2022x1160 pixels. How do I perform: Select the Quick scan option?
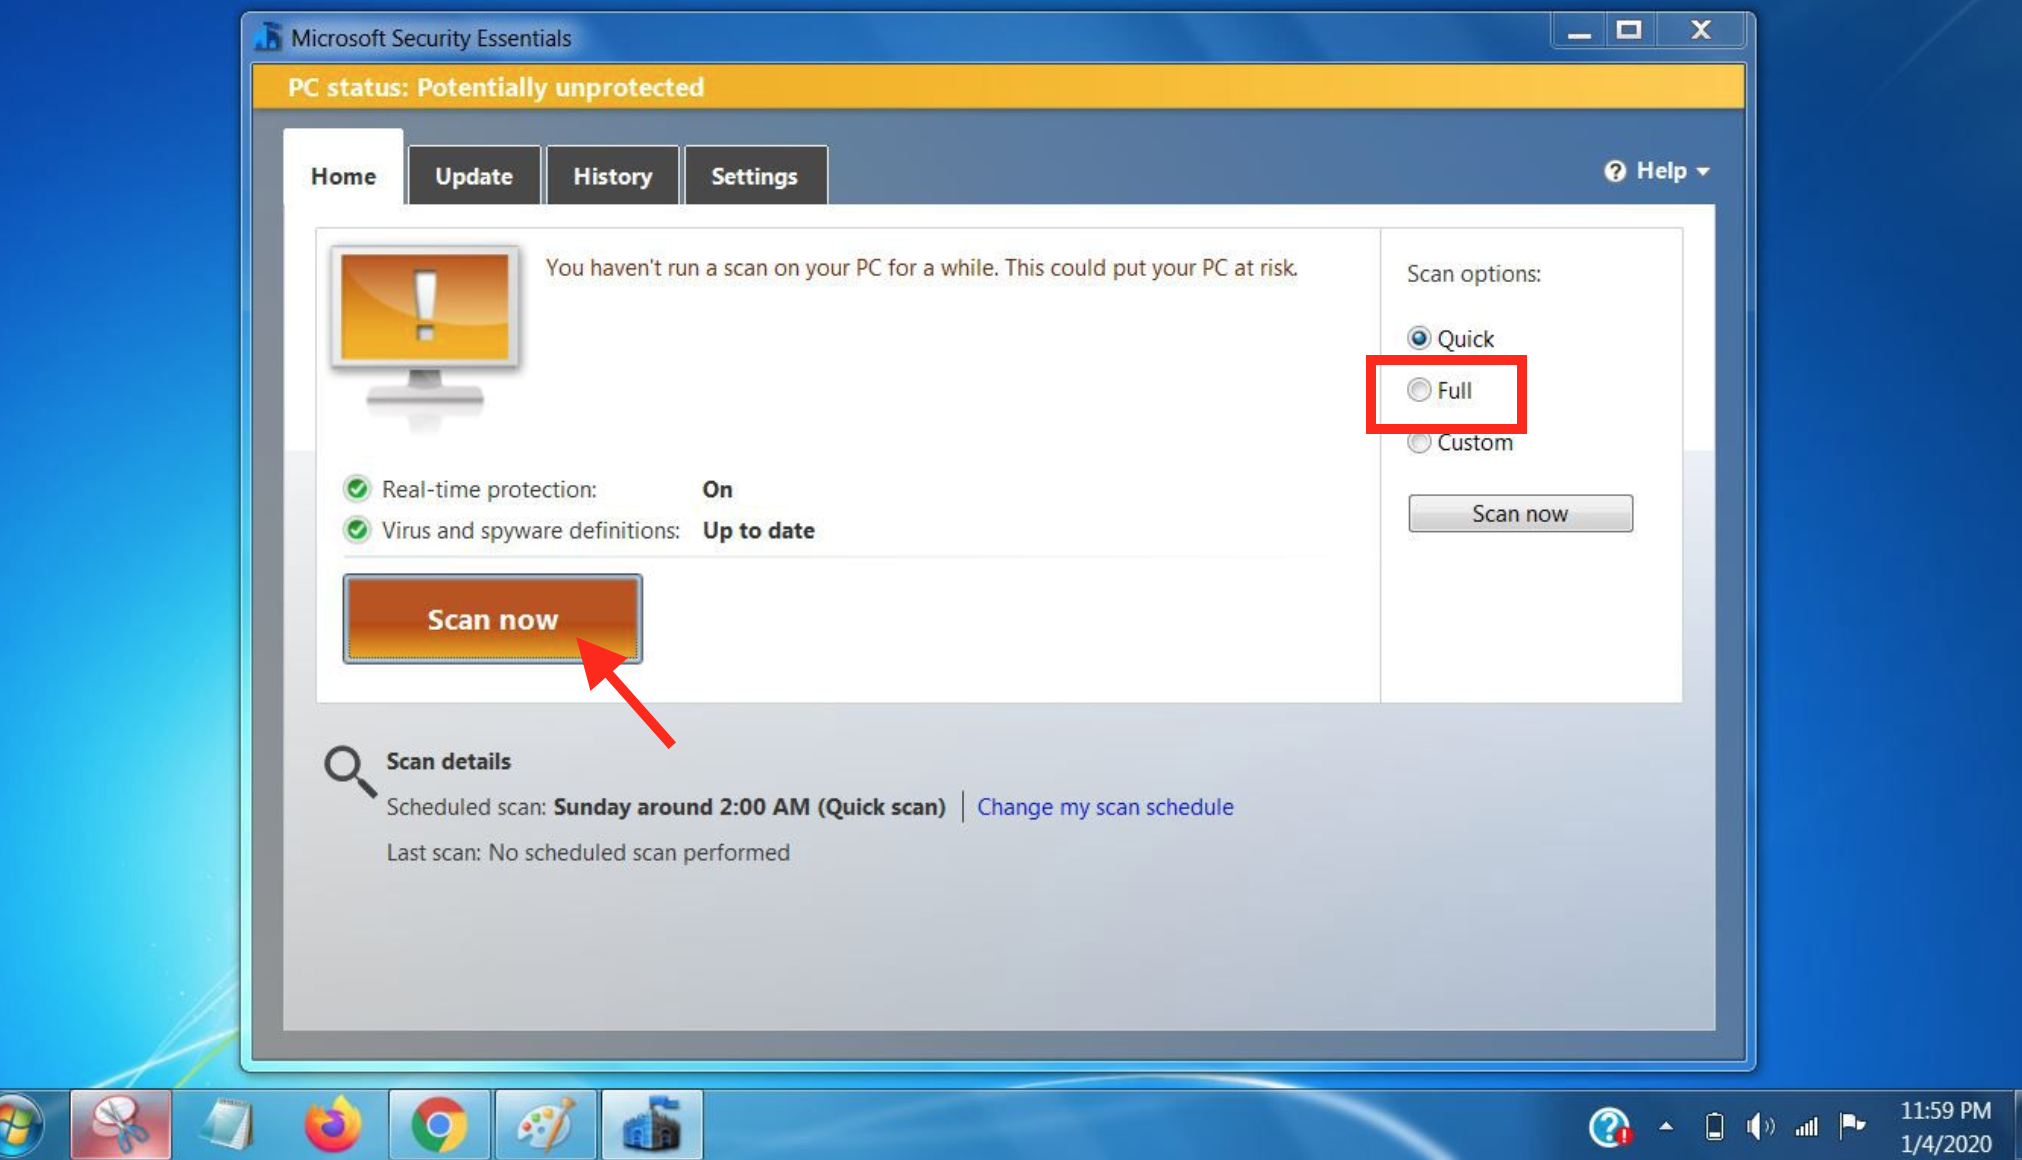[x=1419, y=338]
